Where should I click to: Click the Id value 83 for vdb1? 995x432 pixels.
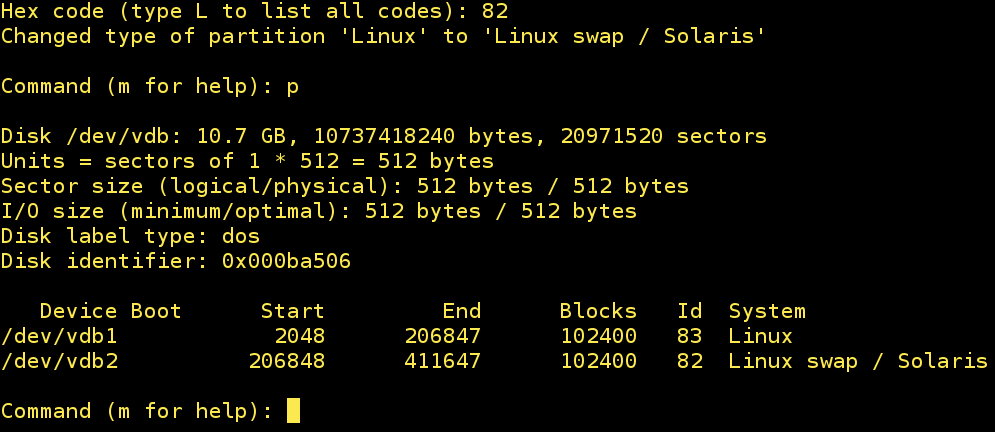point(689,336)
